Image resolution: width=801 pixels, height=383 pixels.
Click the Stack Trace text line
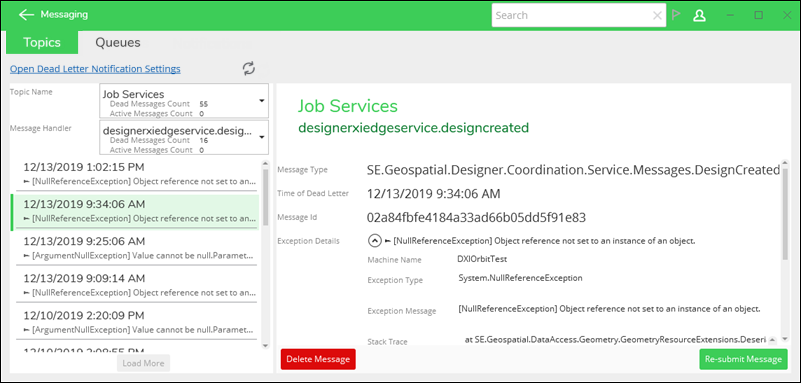616,339
